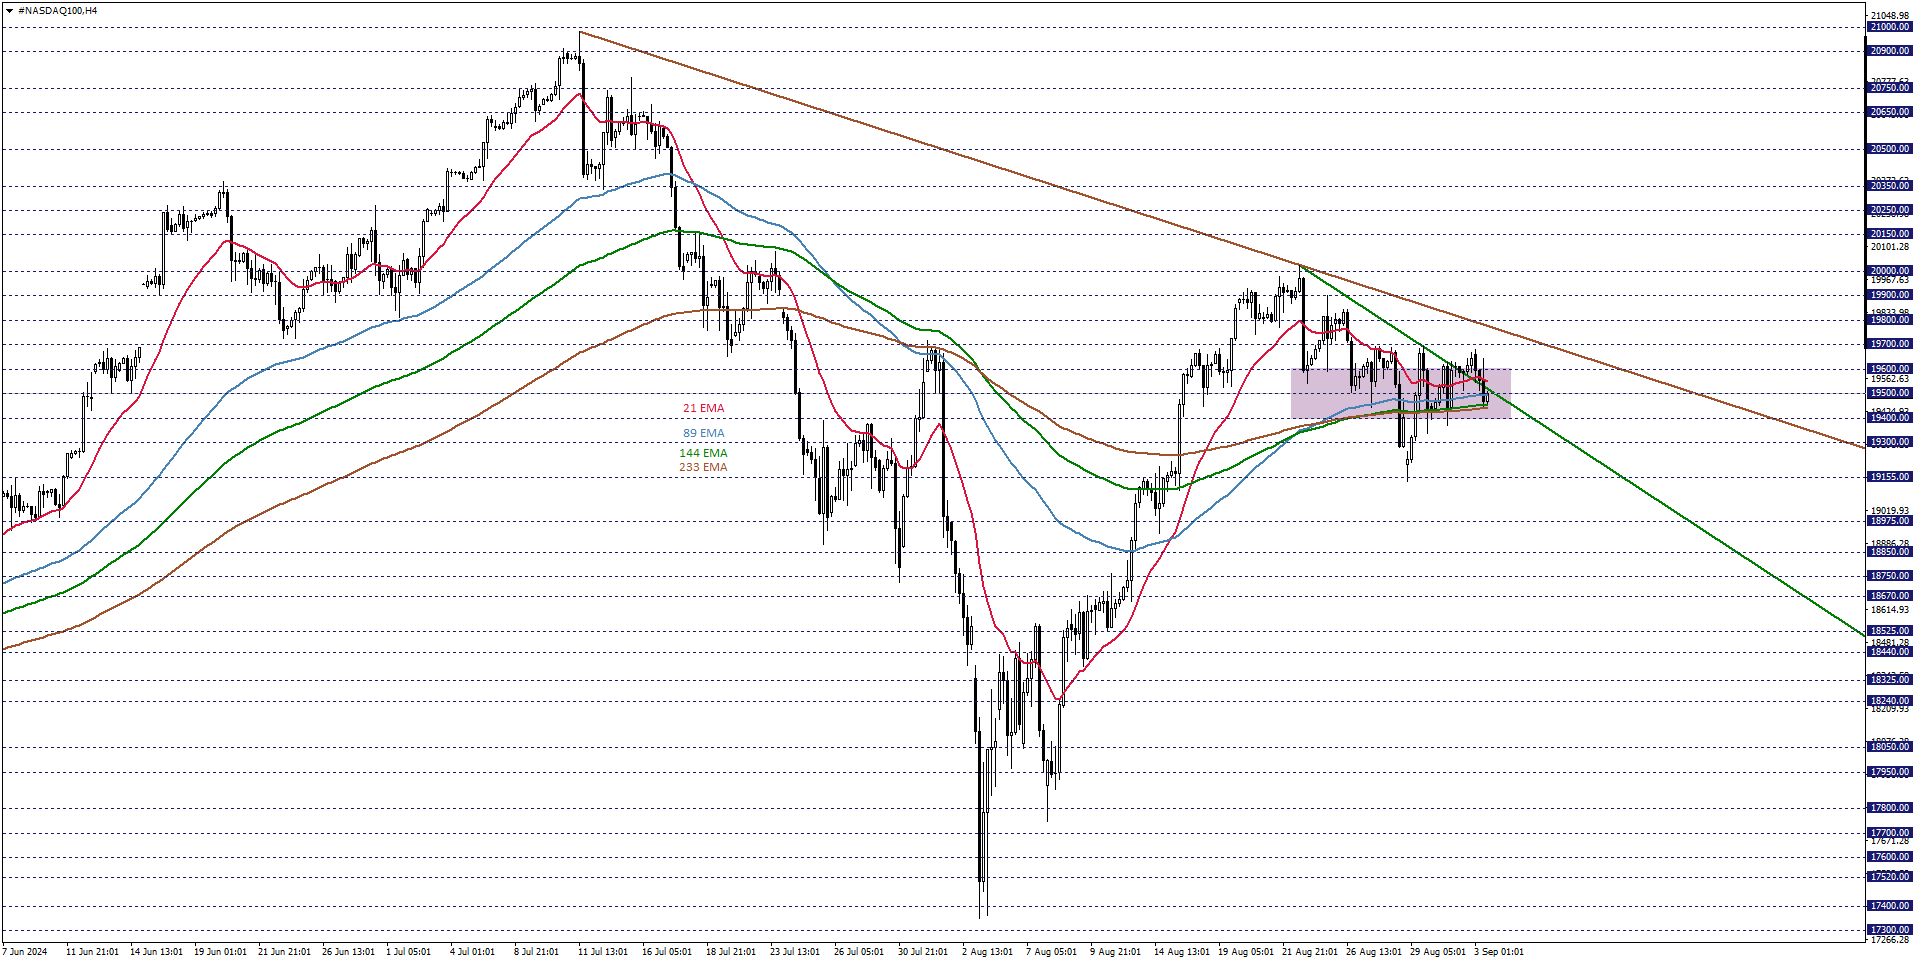Select the 21 EMA label

(x=703, y=409)
